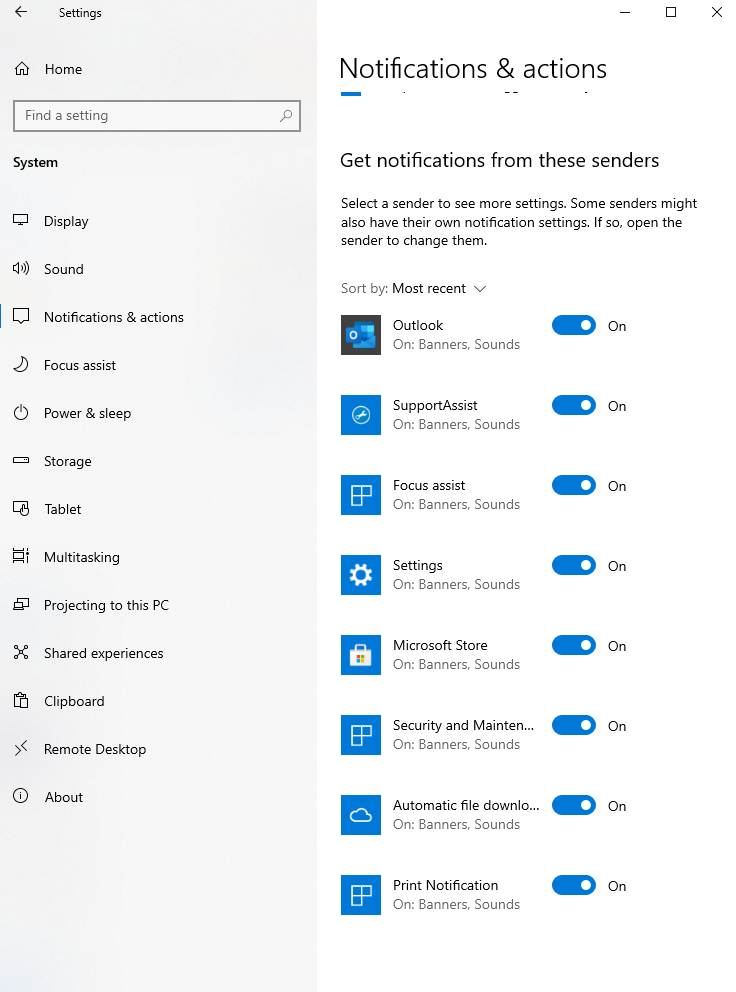The width and height of the screenshot is (736, 992).
Task: Click the back arrow icon in Settings
Action: 21,11
